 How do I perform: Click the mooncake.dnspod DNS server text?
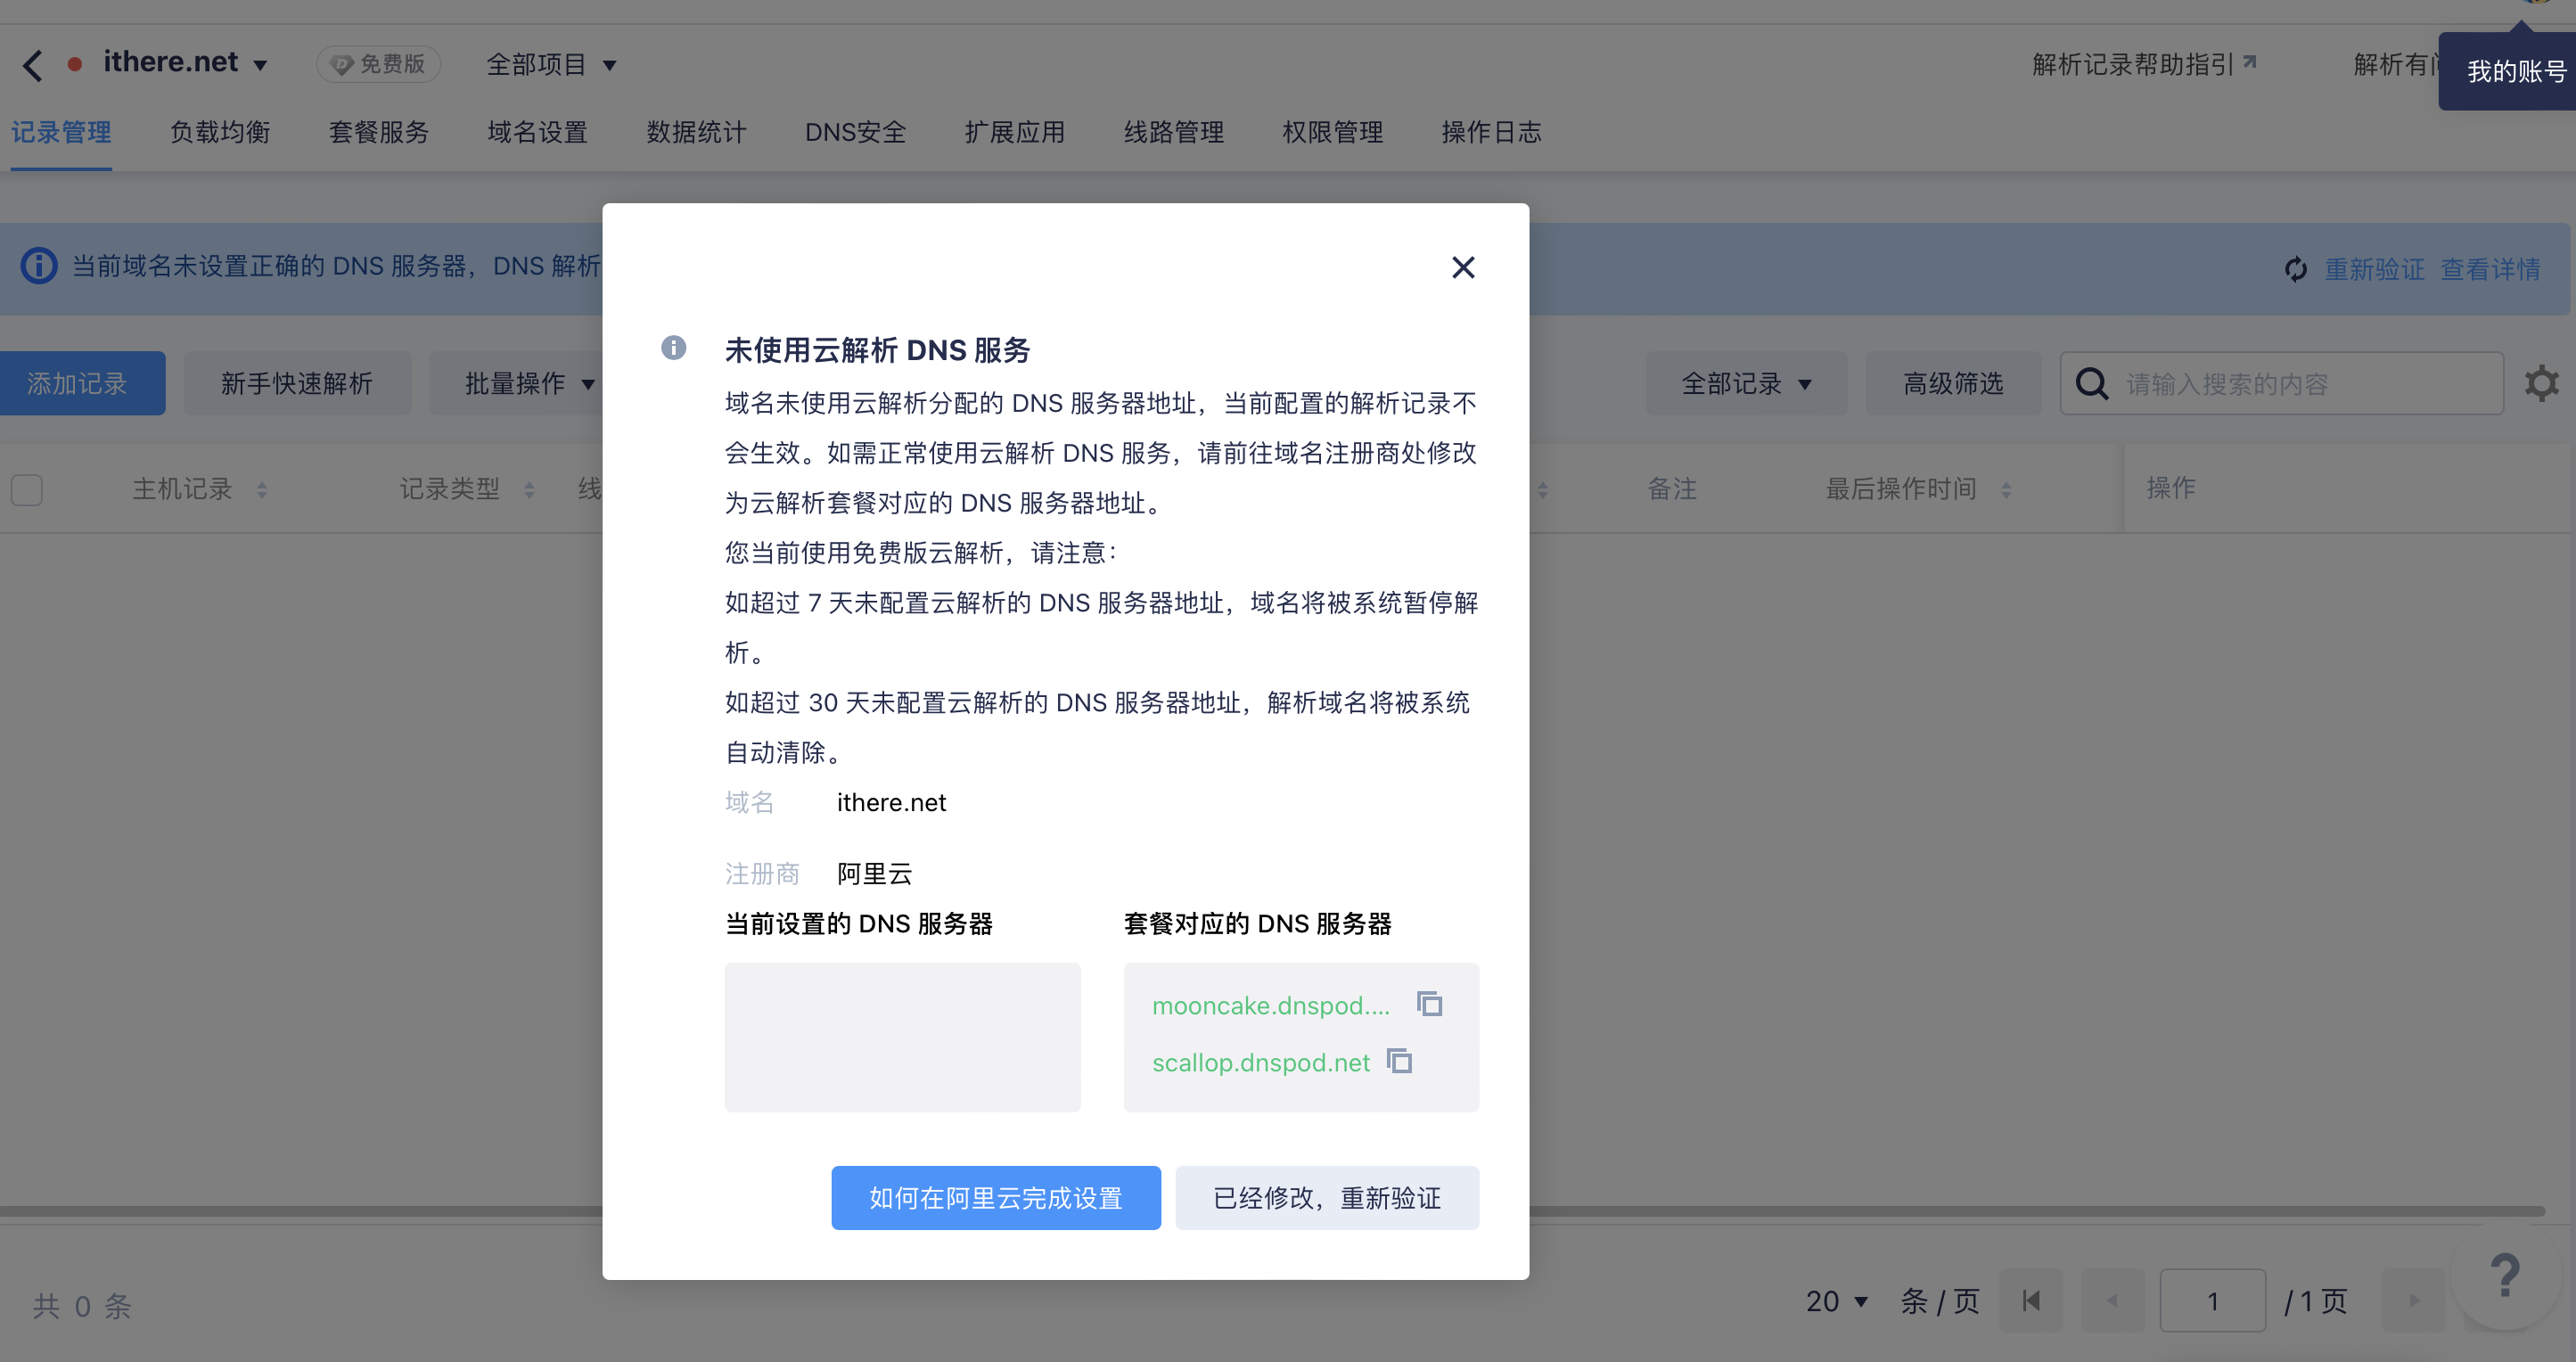click(1271, 1005)
